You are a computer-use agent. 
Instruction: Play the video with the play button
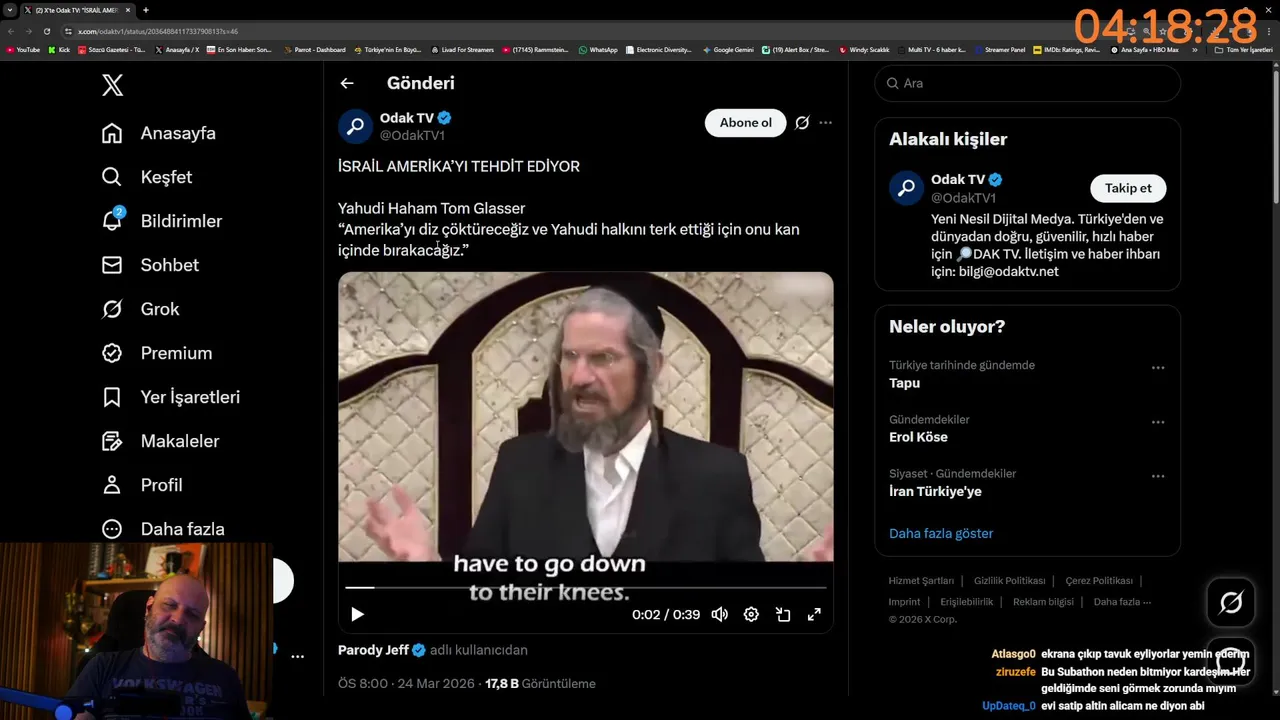[357, 615]
